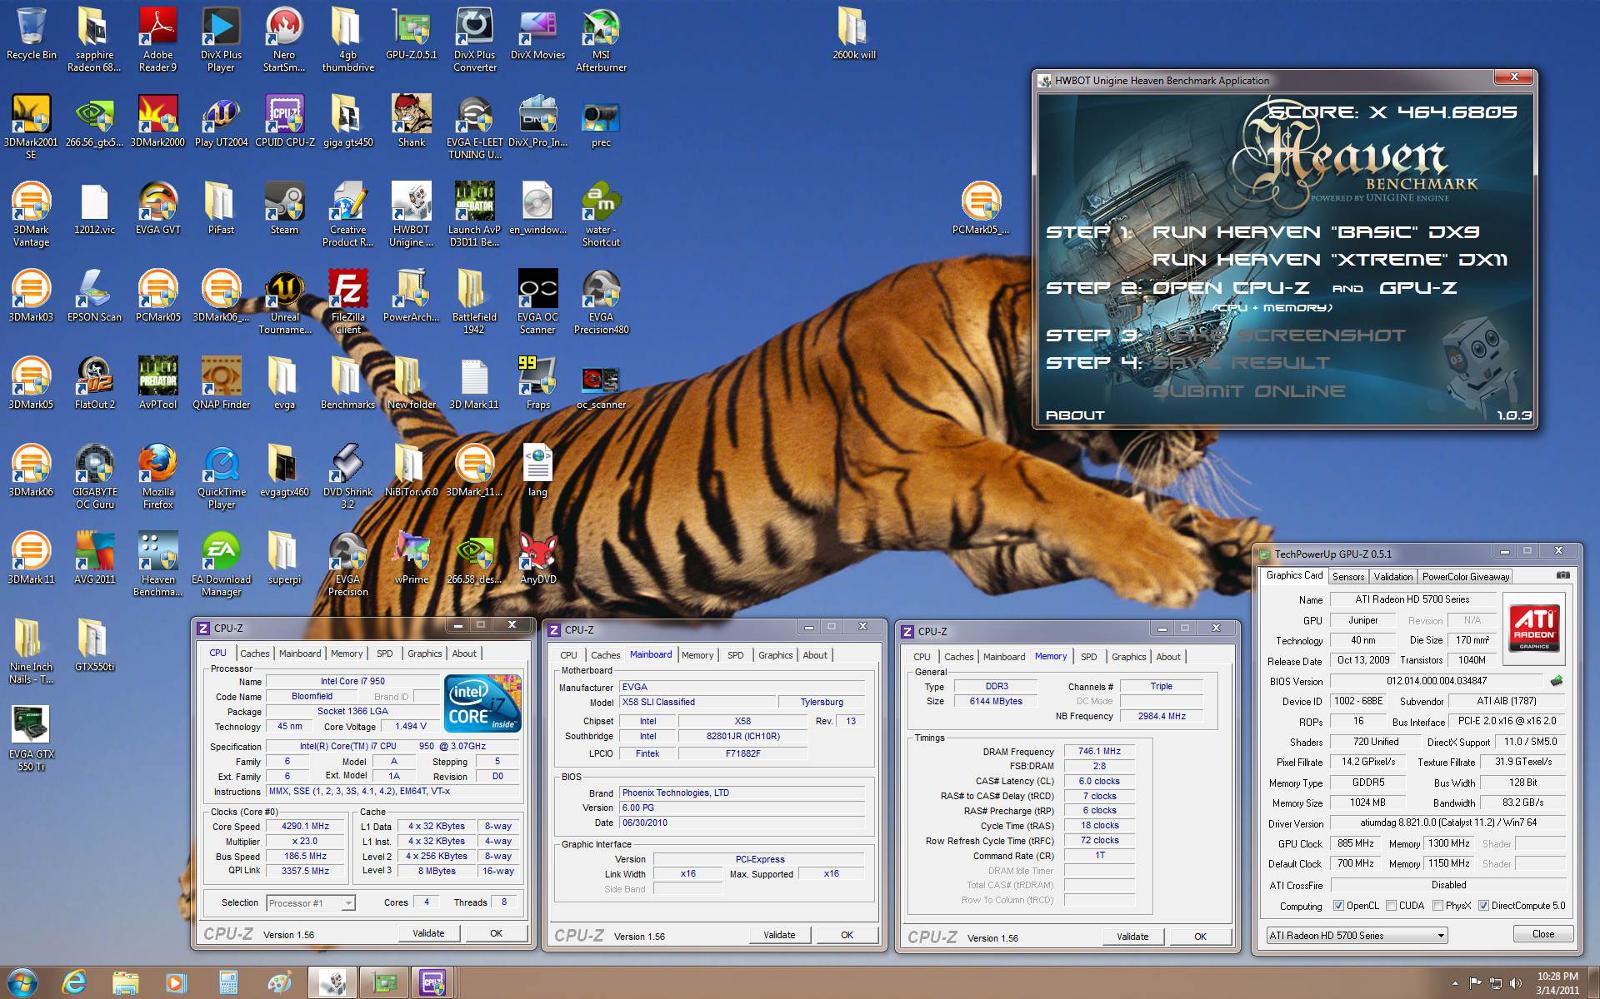Launch QuickTime Player icon
Image resolution: width=1600 pixels, height=999 pixels.
tap(221, 476)
